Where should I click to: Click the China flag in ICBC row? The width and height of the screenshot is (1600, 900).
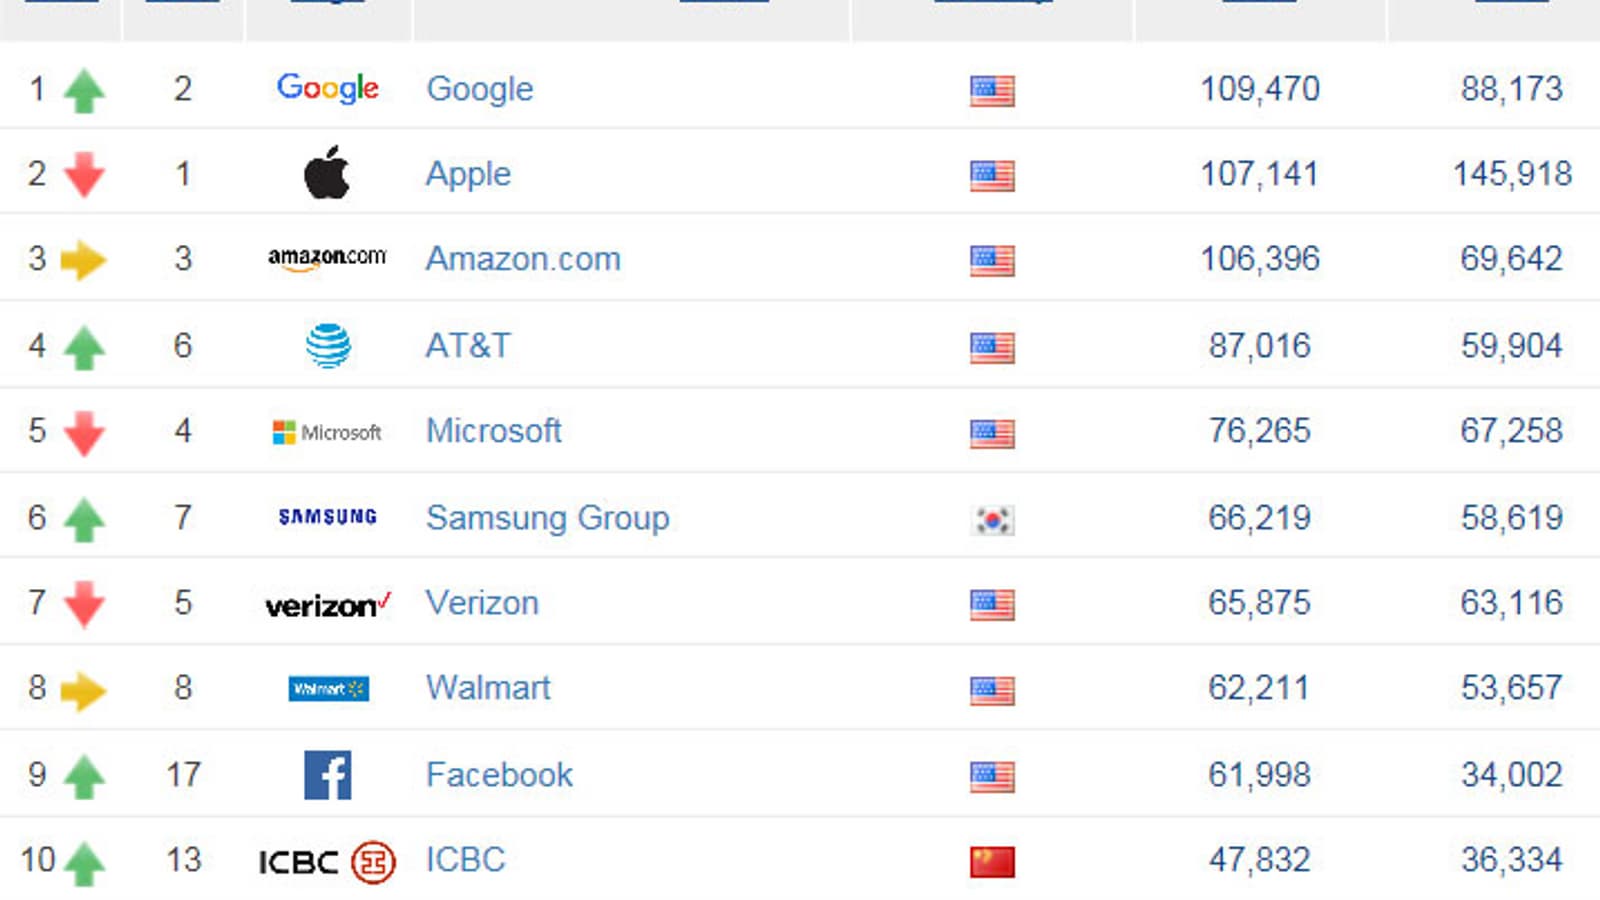[992, 861]
